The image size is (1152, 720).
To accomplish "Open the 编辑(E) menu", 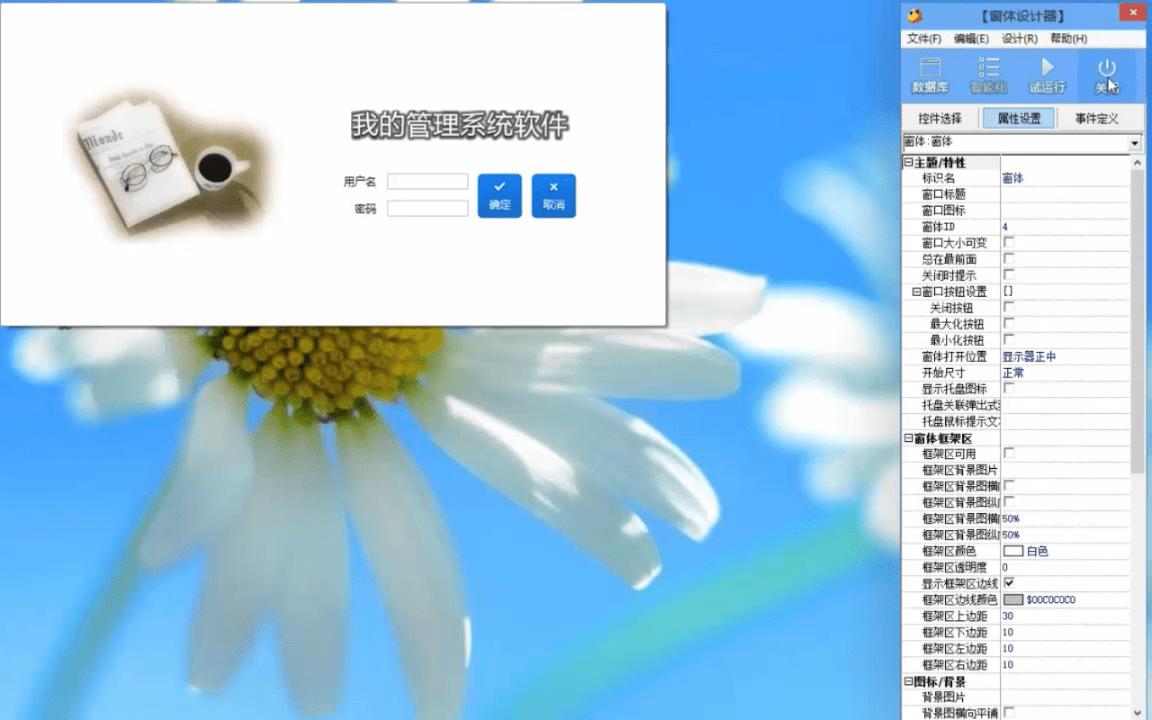I will 971,38.
